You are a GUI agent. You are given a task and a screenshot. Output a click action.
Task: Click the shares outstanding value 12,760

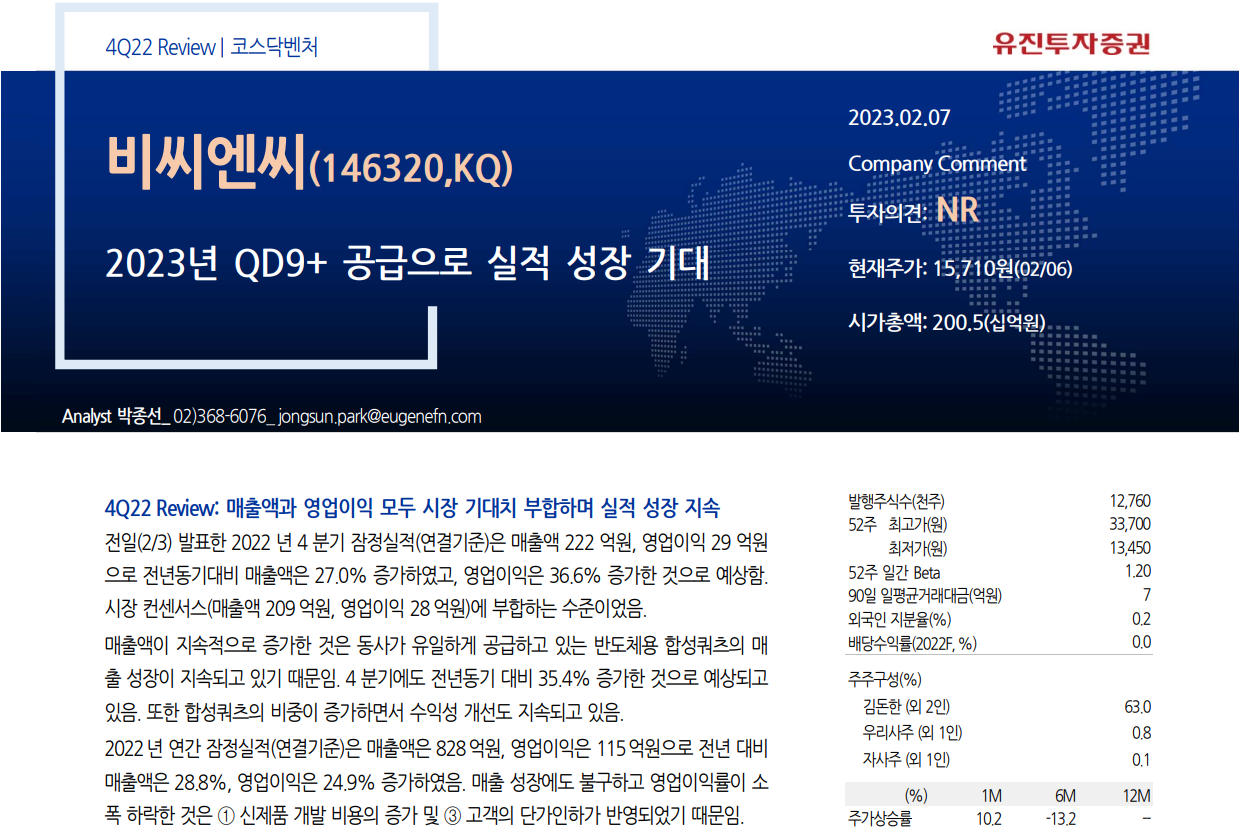click(x=1130, y=502)
